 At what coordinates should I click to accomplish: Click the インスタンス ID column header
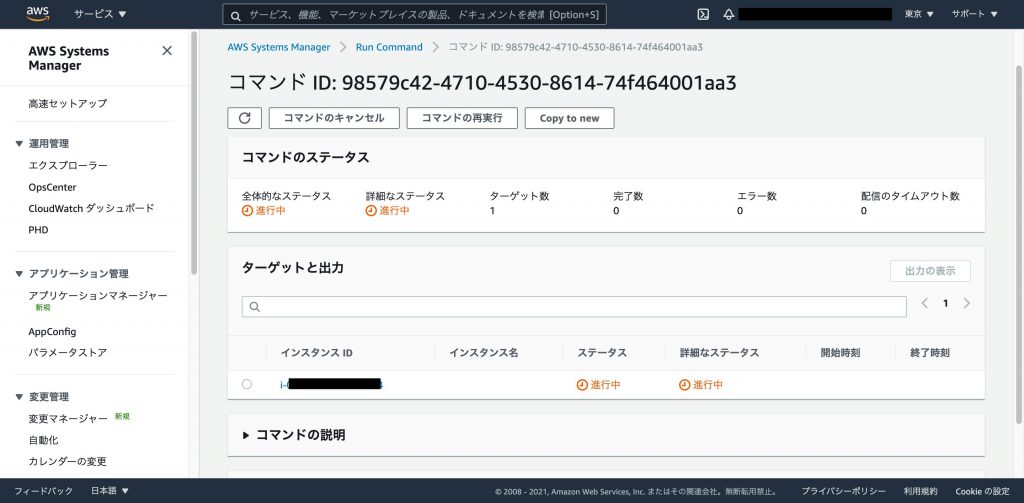[317, 353]
